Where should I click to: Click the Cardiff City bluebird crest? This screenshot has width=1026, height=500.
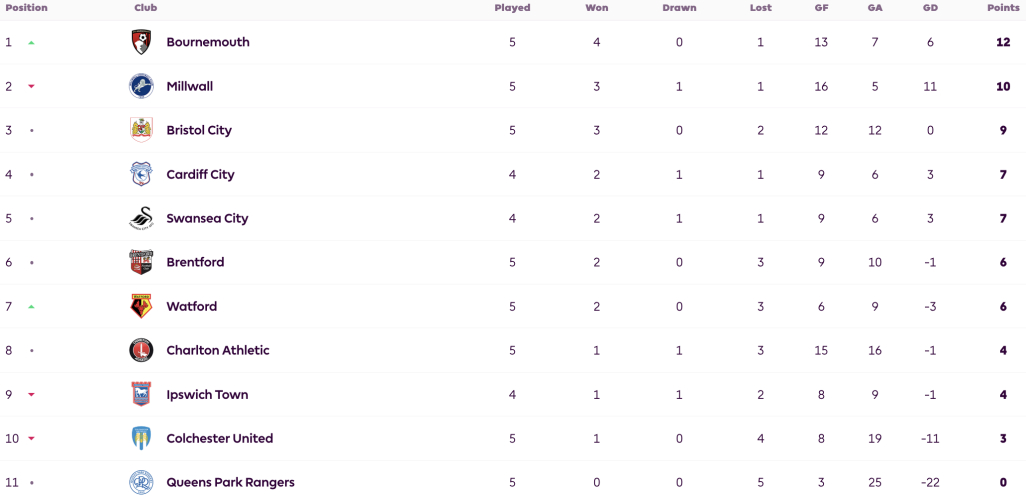141,174
